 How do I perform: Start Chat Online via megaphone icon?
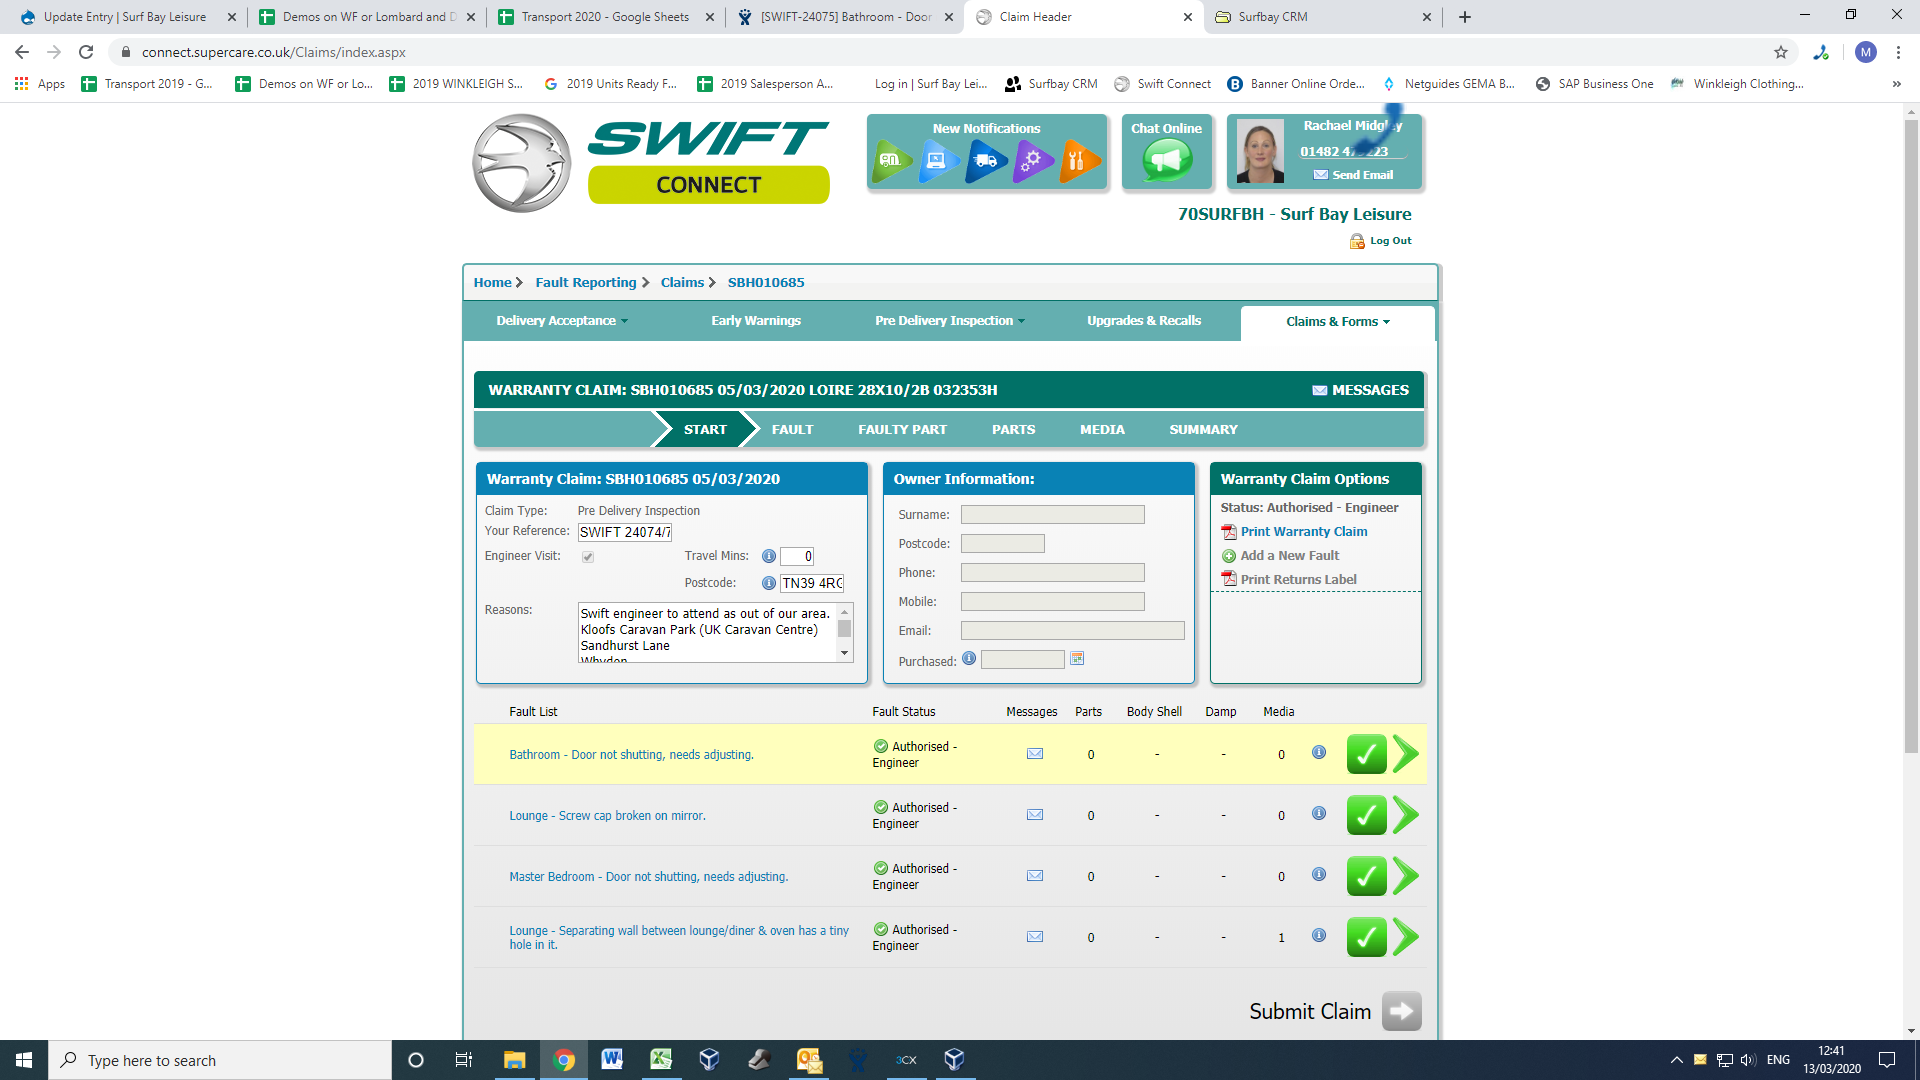1166,160
